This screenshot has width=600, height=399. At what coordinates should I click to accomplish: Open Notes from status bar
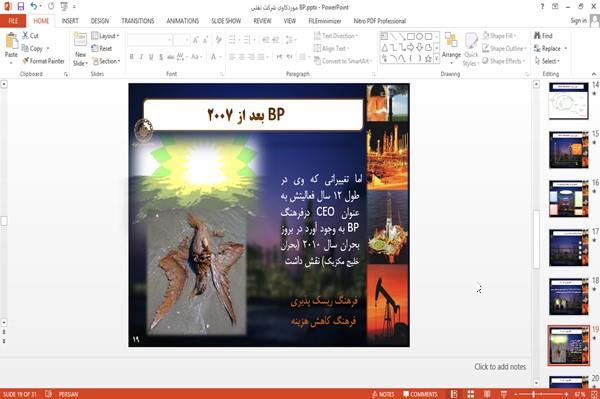(383, 394)
